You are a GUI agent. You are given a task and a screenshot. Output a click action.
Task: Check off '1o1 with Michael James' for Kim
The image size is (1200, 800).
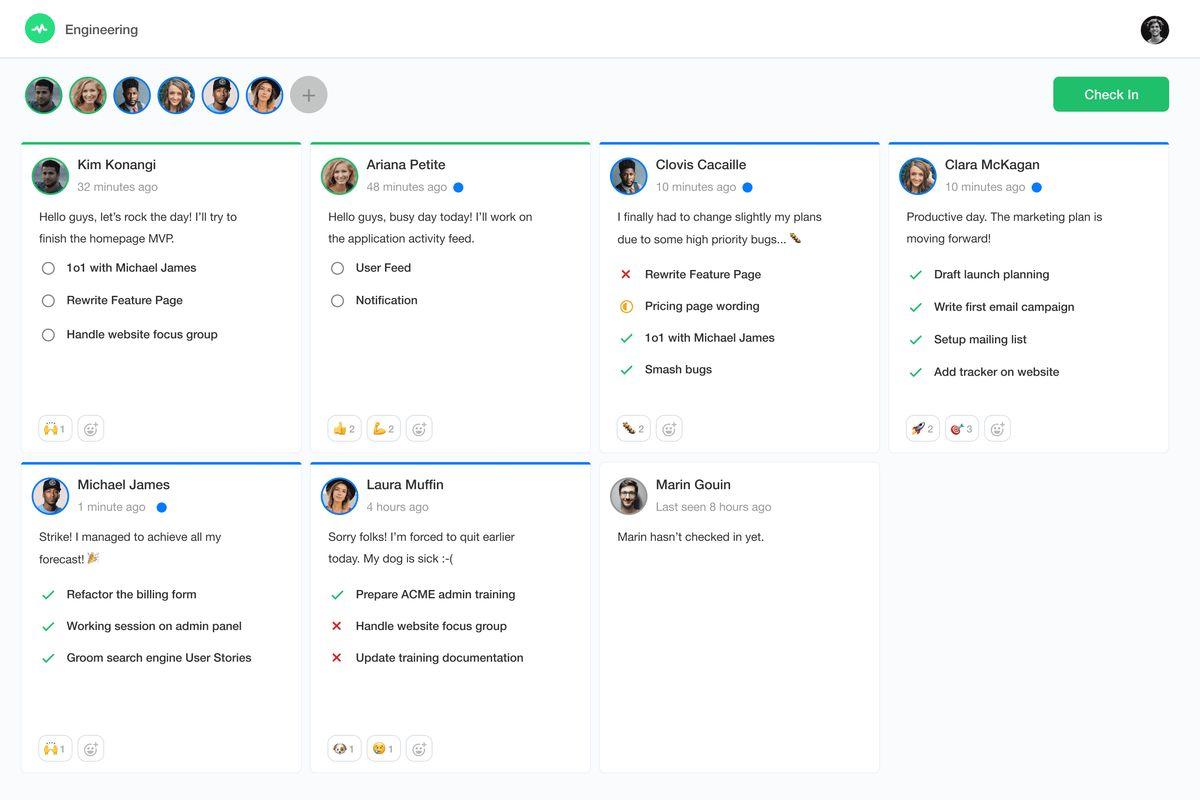click(48, 268)
